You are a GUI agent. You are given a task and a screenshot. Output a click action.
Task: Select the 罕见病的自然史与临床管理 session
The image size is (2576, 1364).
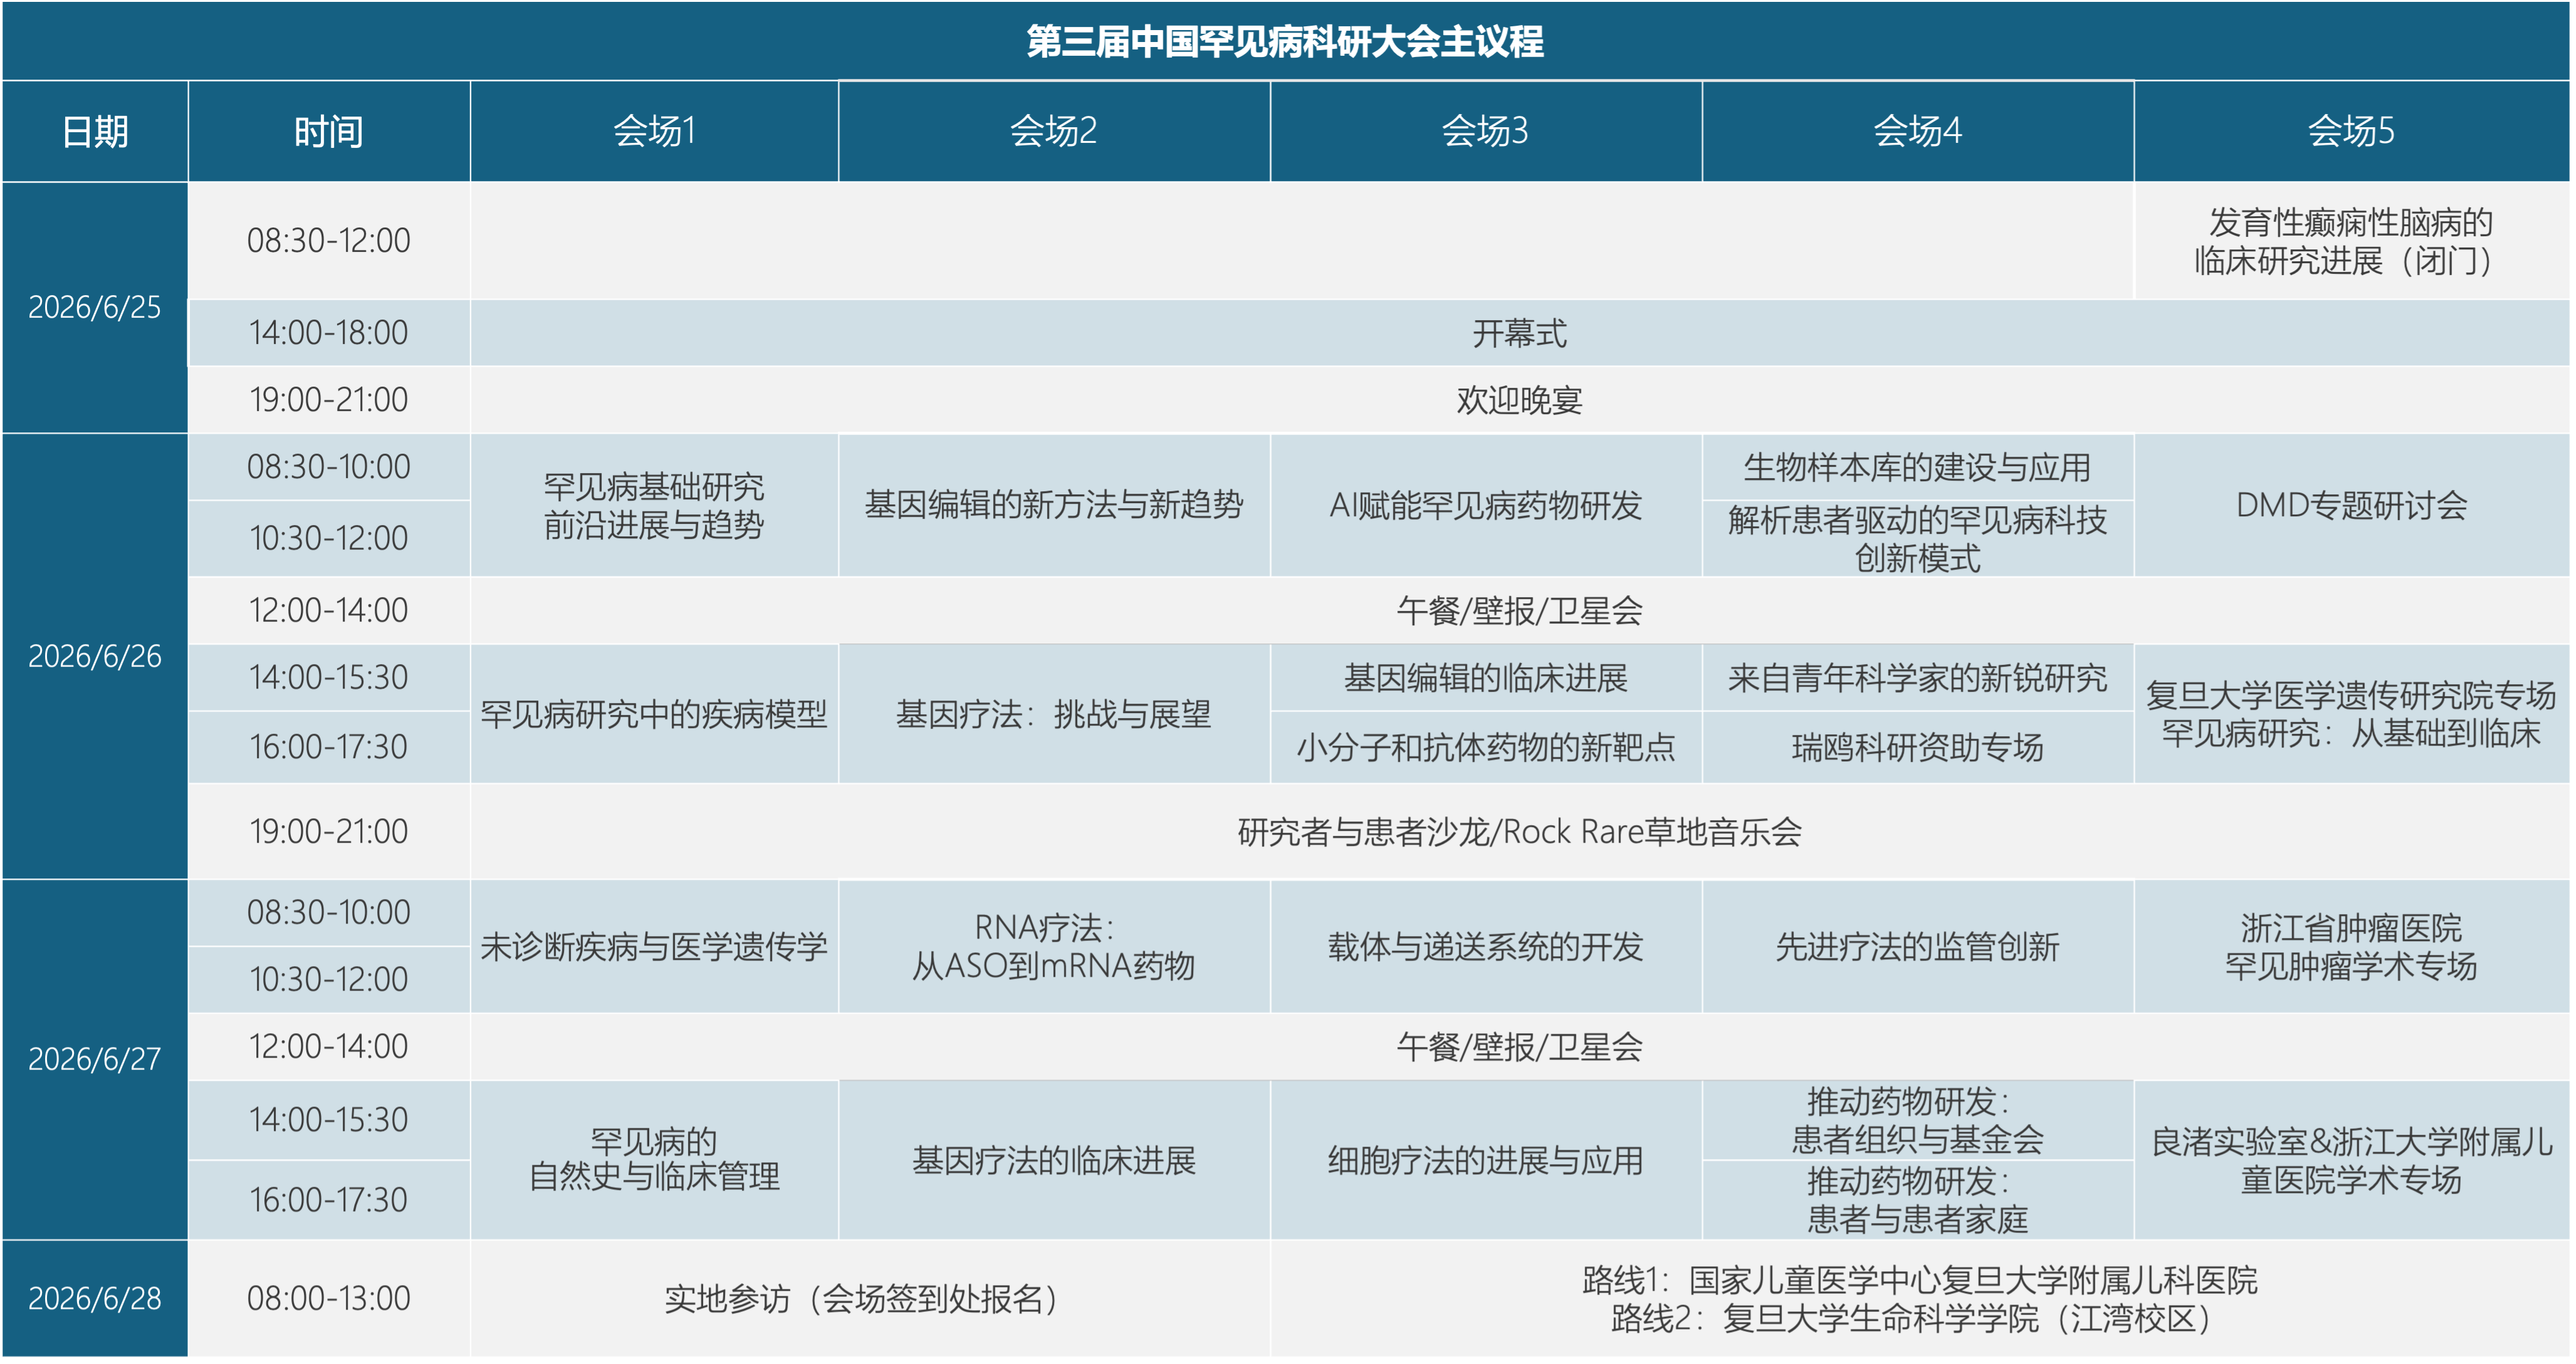(654, 1160)
